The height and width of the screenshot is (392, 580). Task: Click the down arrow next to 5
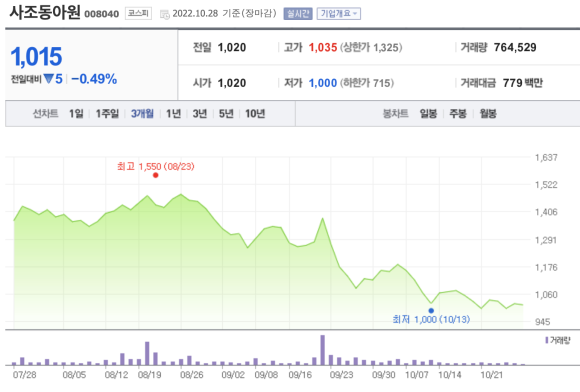[x=48, y=79]
